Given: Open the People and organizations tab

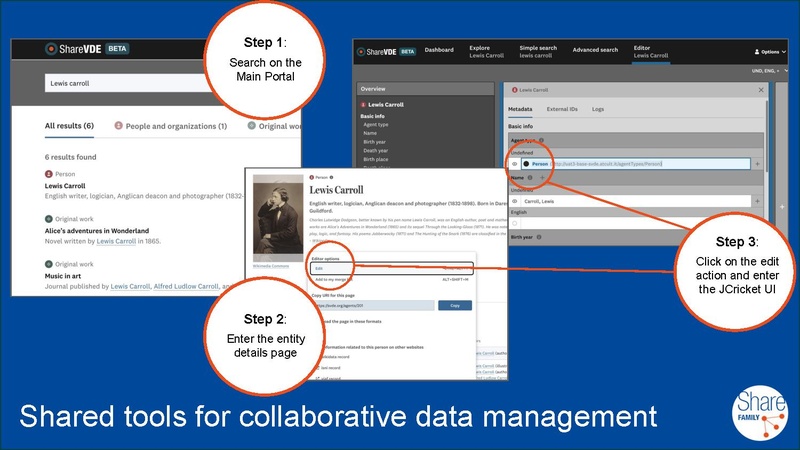Looking at the screenshot, I should pos(170,127).
